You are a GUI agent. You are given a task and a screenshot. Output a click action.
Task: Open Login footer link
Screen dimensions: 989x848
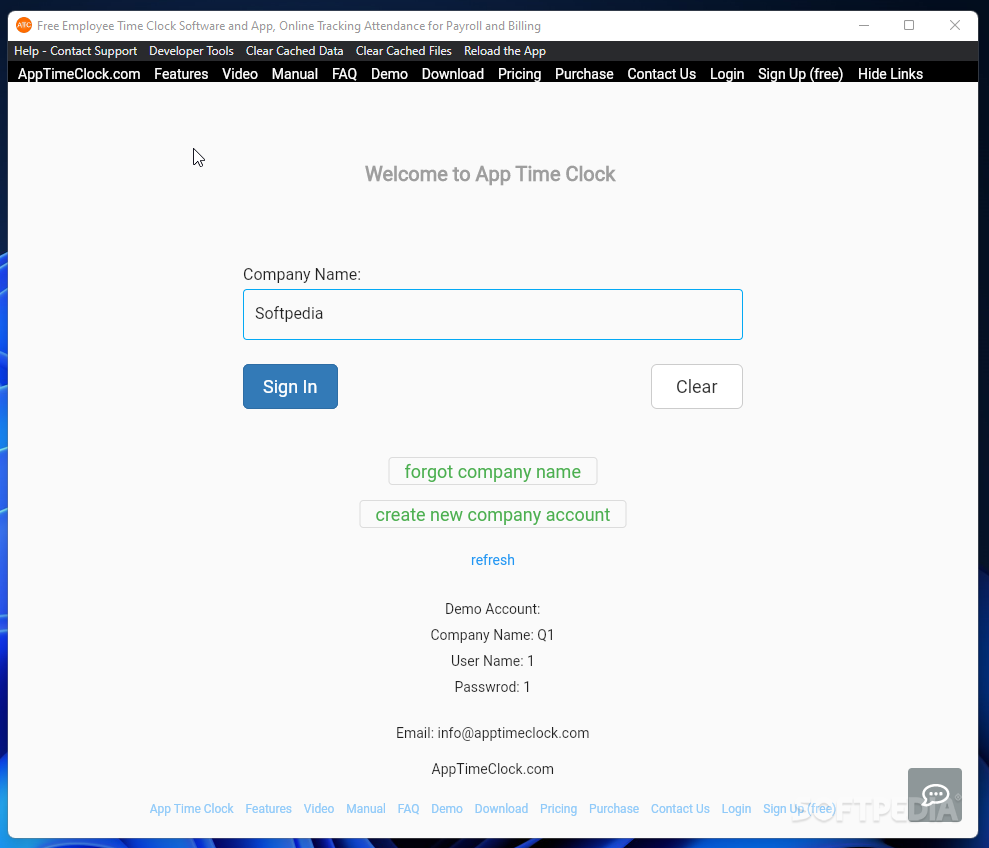736,809
